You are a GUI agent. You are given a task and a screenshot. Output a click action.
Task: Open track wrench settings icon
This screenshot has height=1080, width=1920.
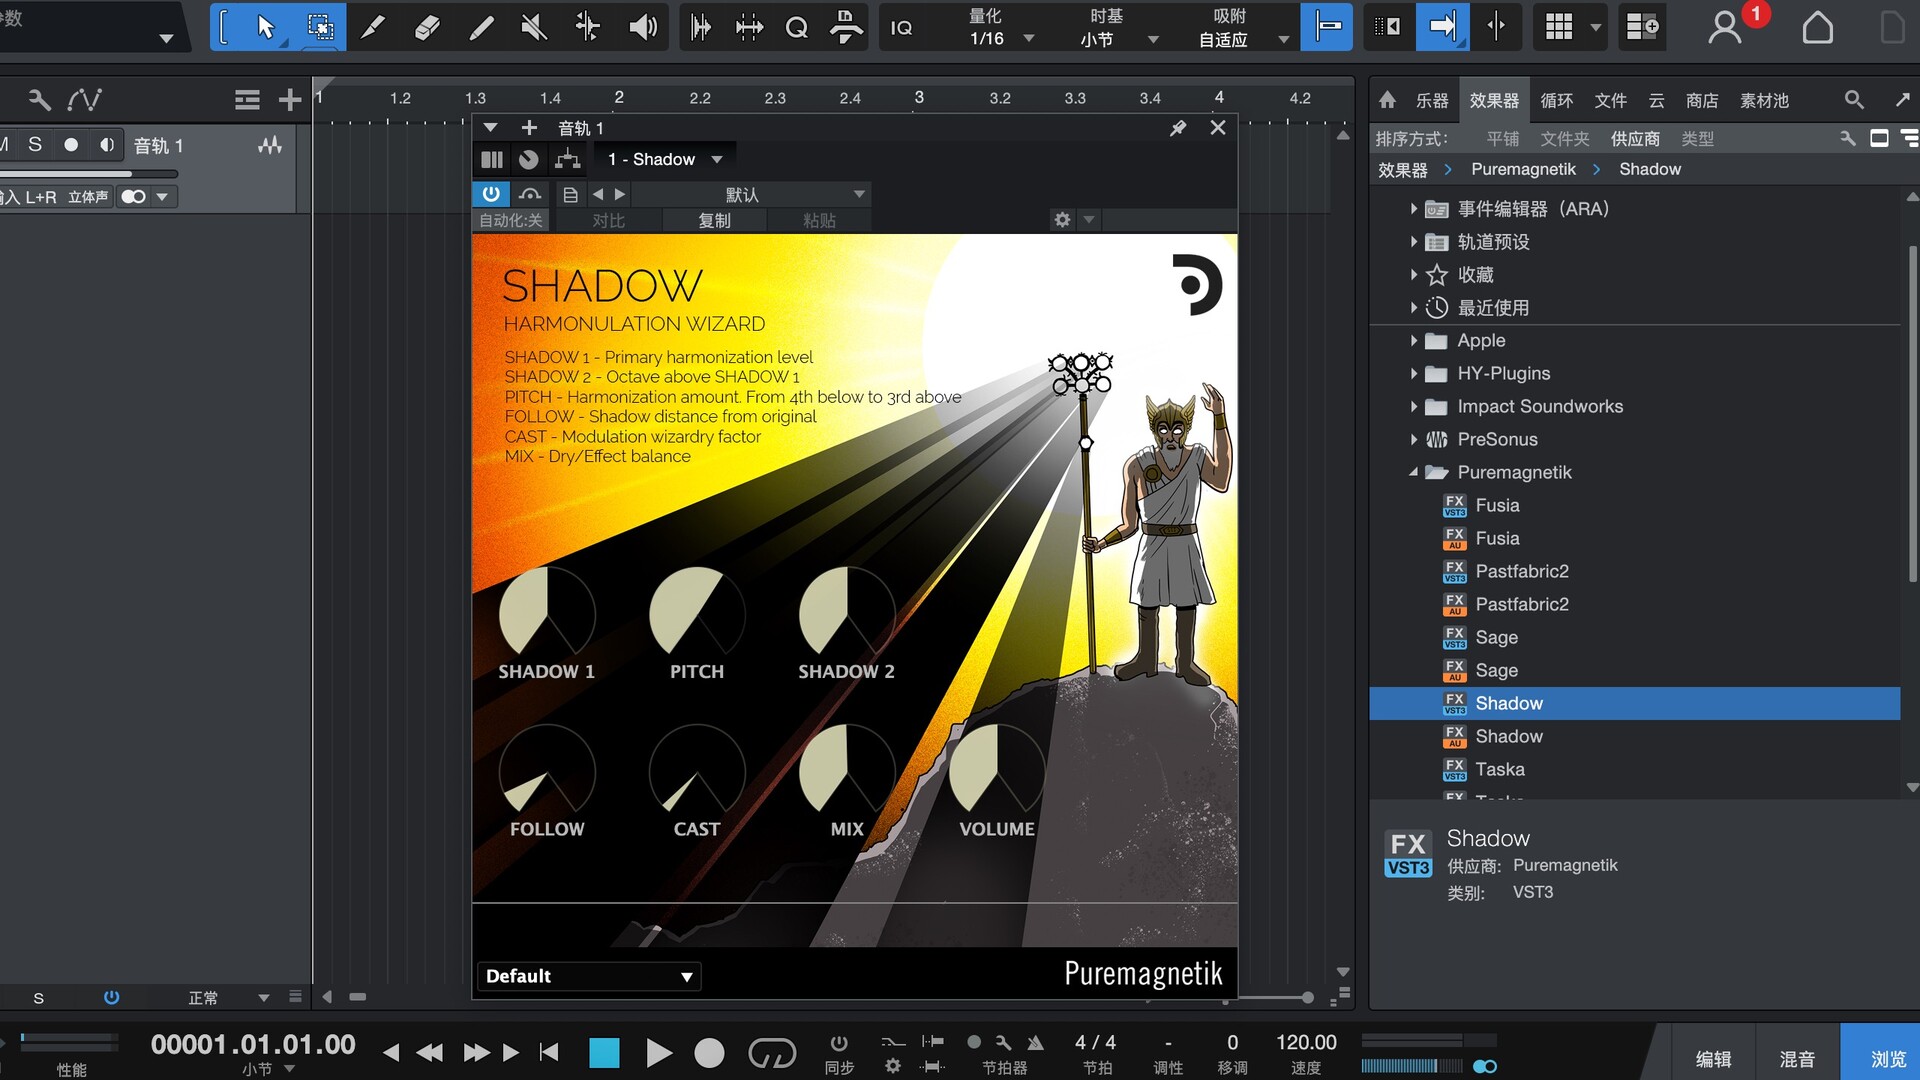39,100
